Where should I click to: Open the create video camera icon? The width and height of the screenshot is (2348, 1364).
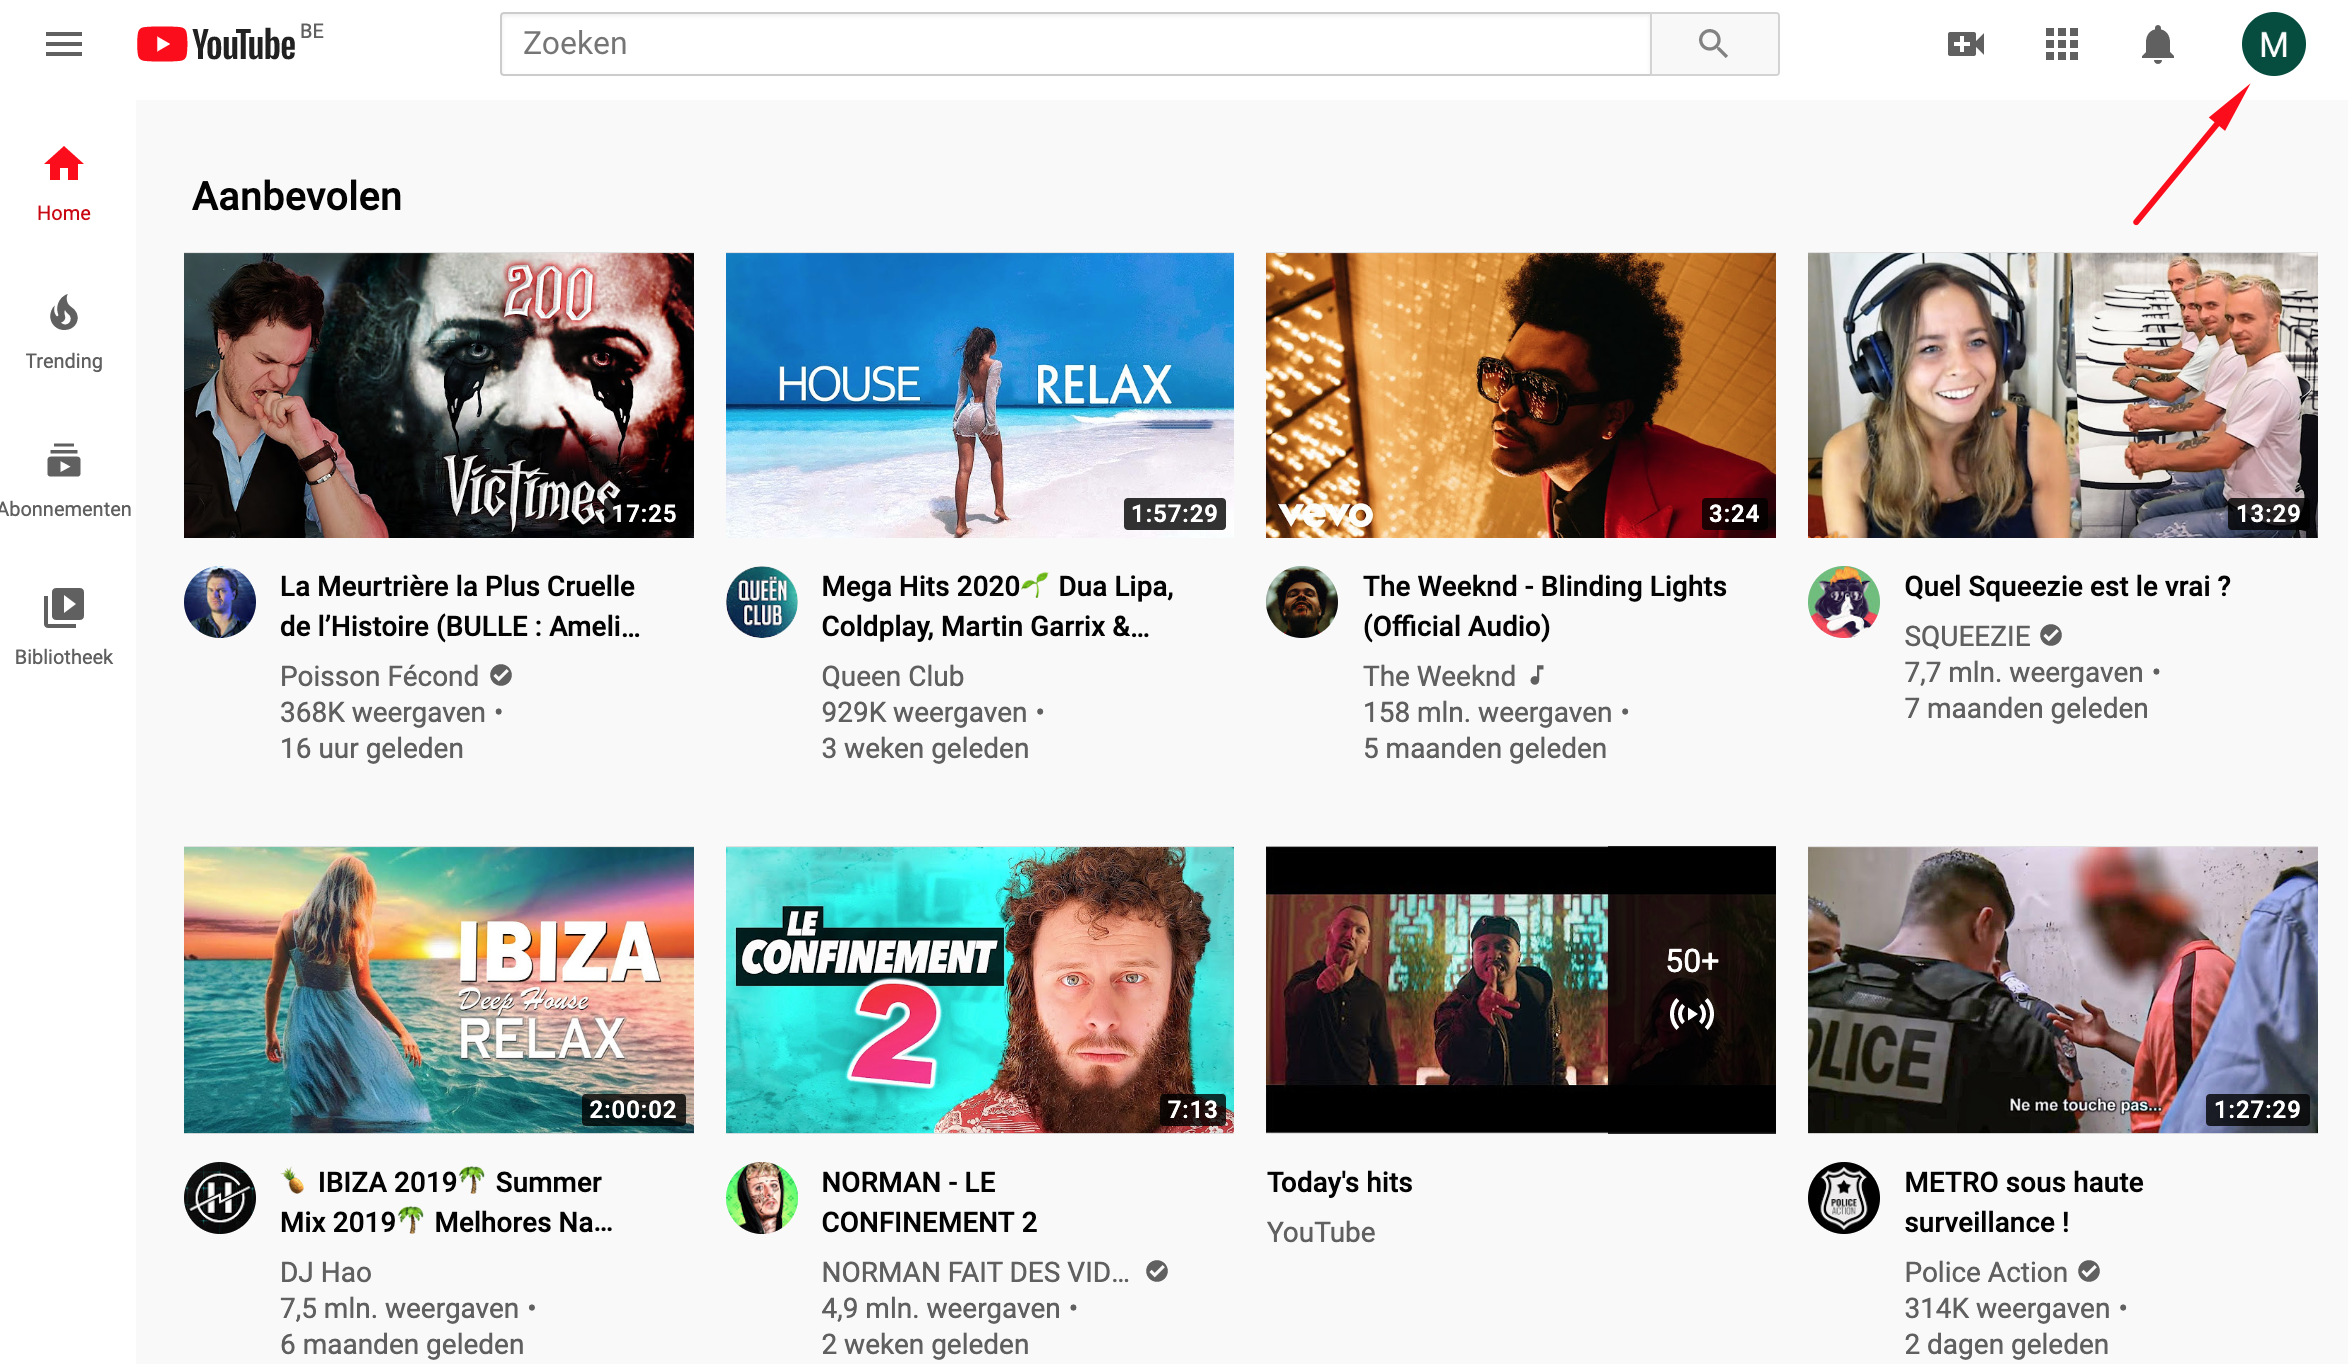tap(1966, 44)
